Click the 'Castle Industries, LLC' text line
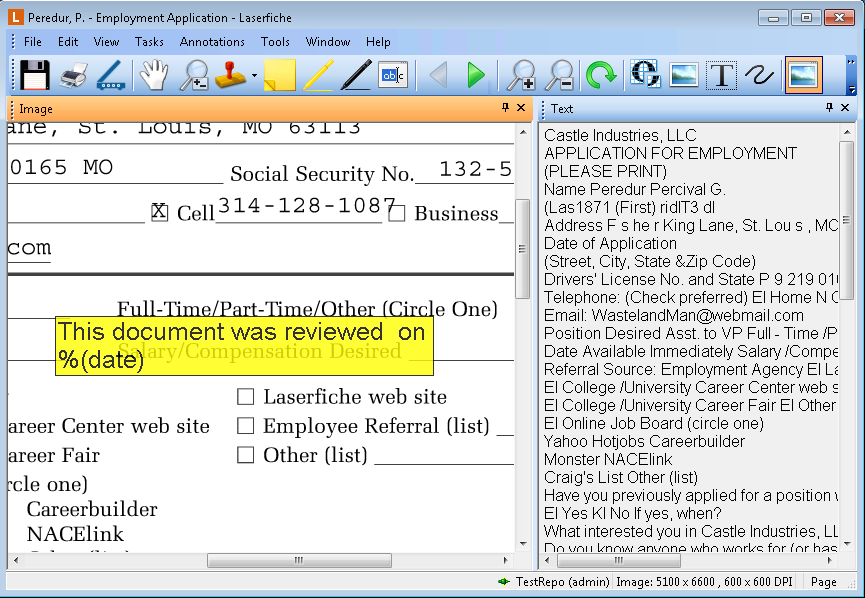865x598 pixels. (620, 135)
